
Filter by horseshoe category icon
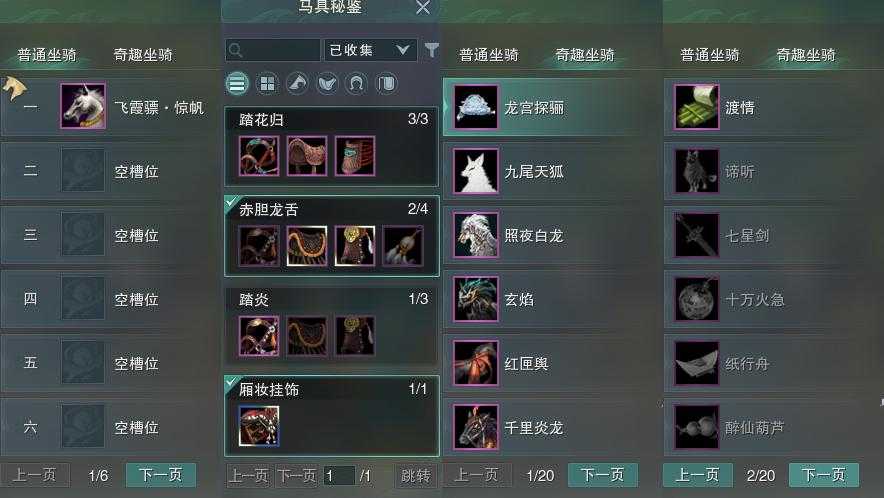[356, 84]
